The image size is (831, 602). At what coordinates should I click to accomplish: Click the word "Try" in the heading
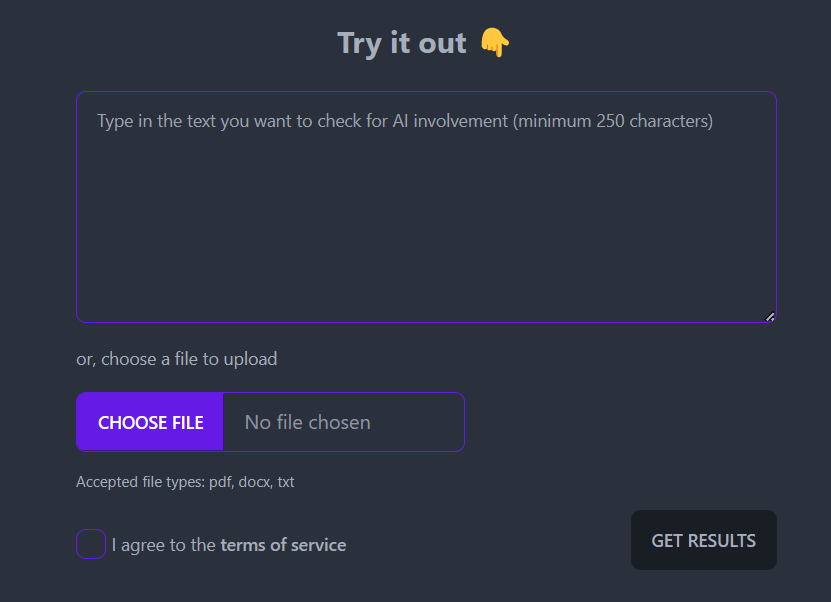point(358,43)
